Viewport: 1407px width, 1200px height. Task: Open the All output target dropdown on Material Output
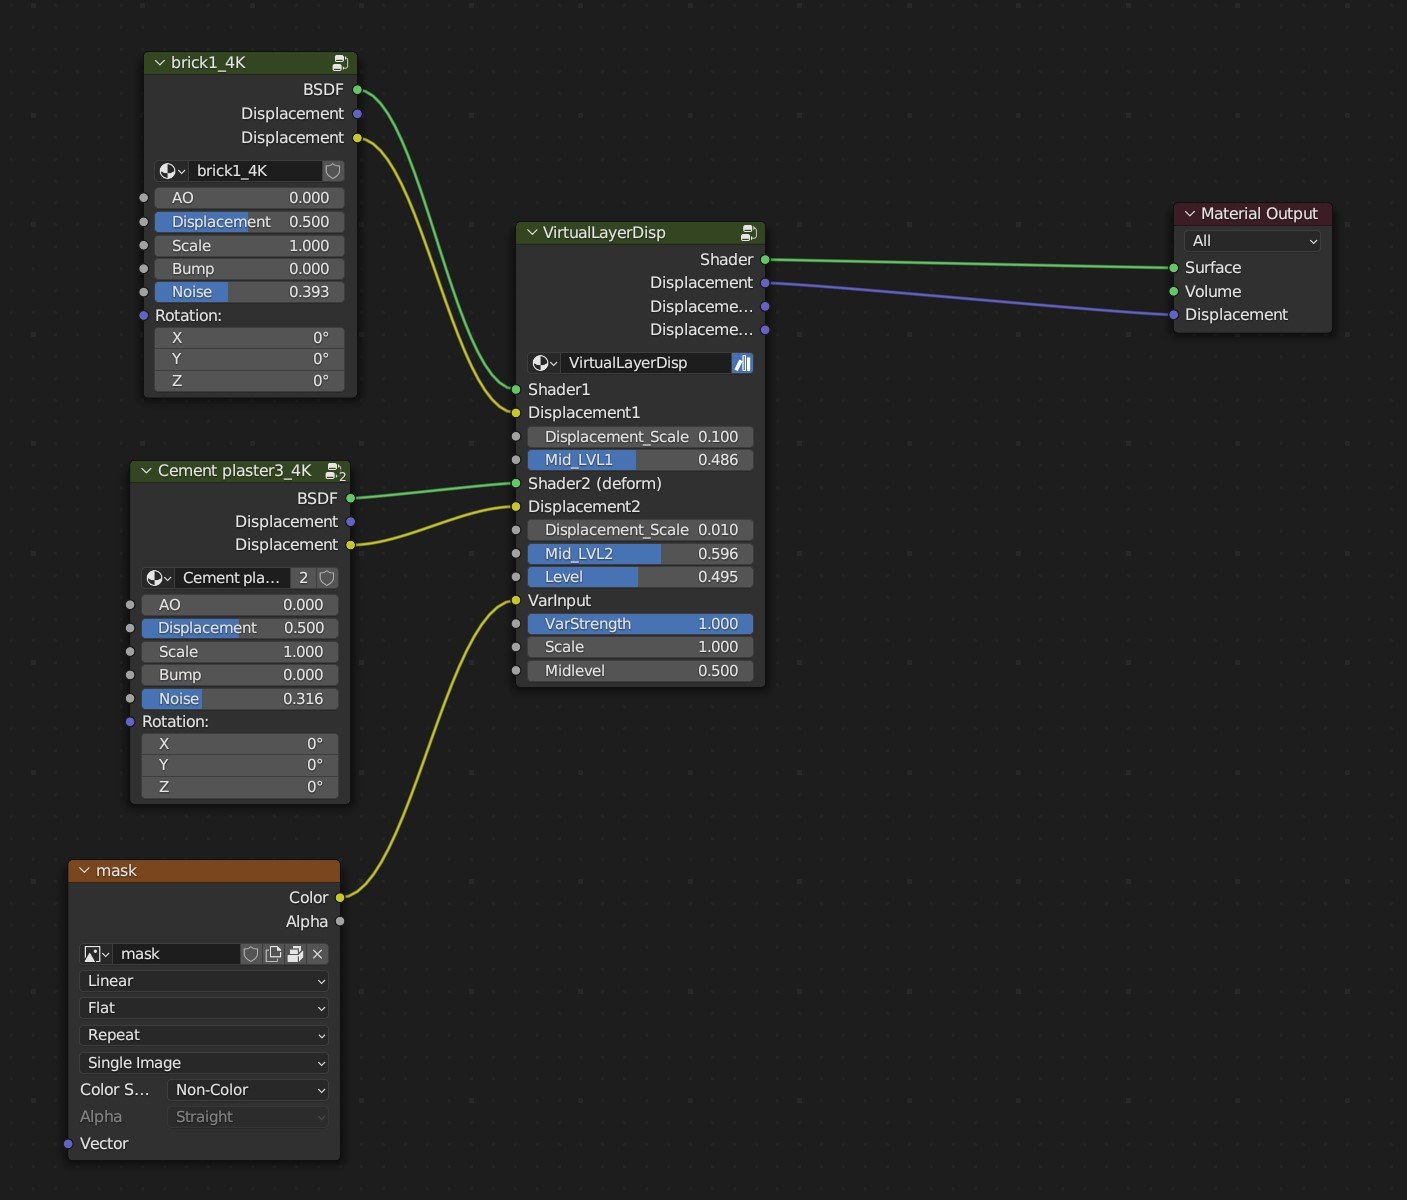click(1252, 240)
